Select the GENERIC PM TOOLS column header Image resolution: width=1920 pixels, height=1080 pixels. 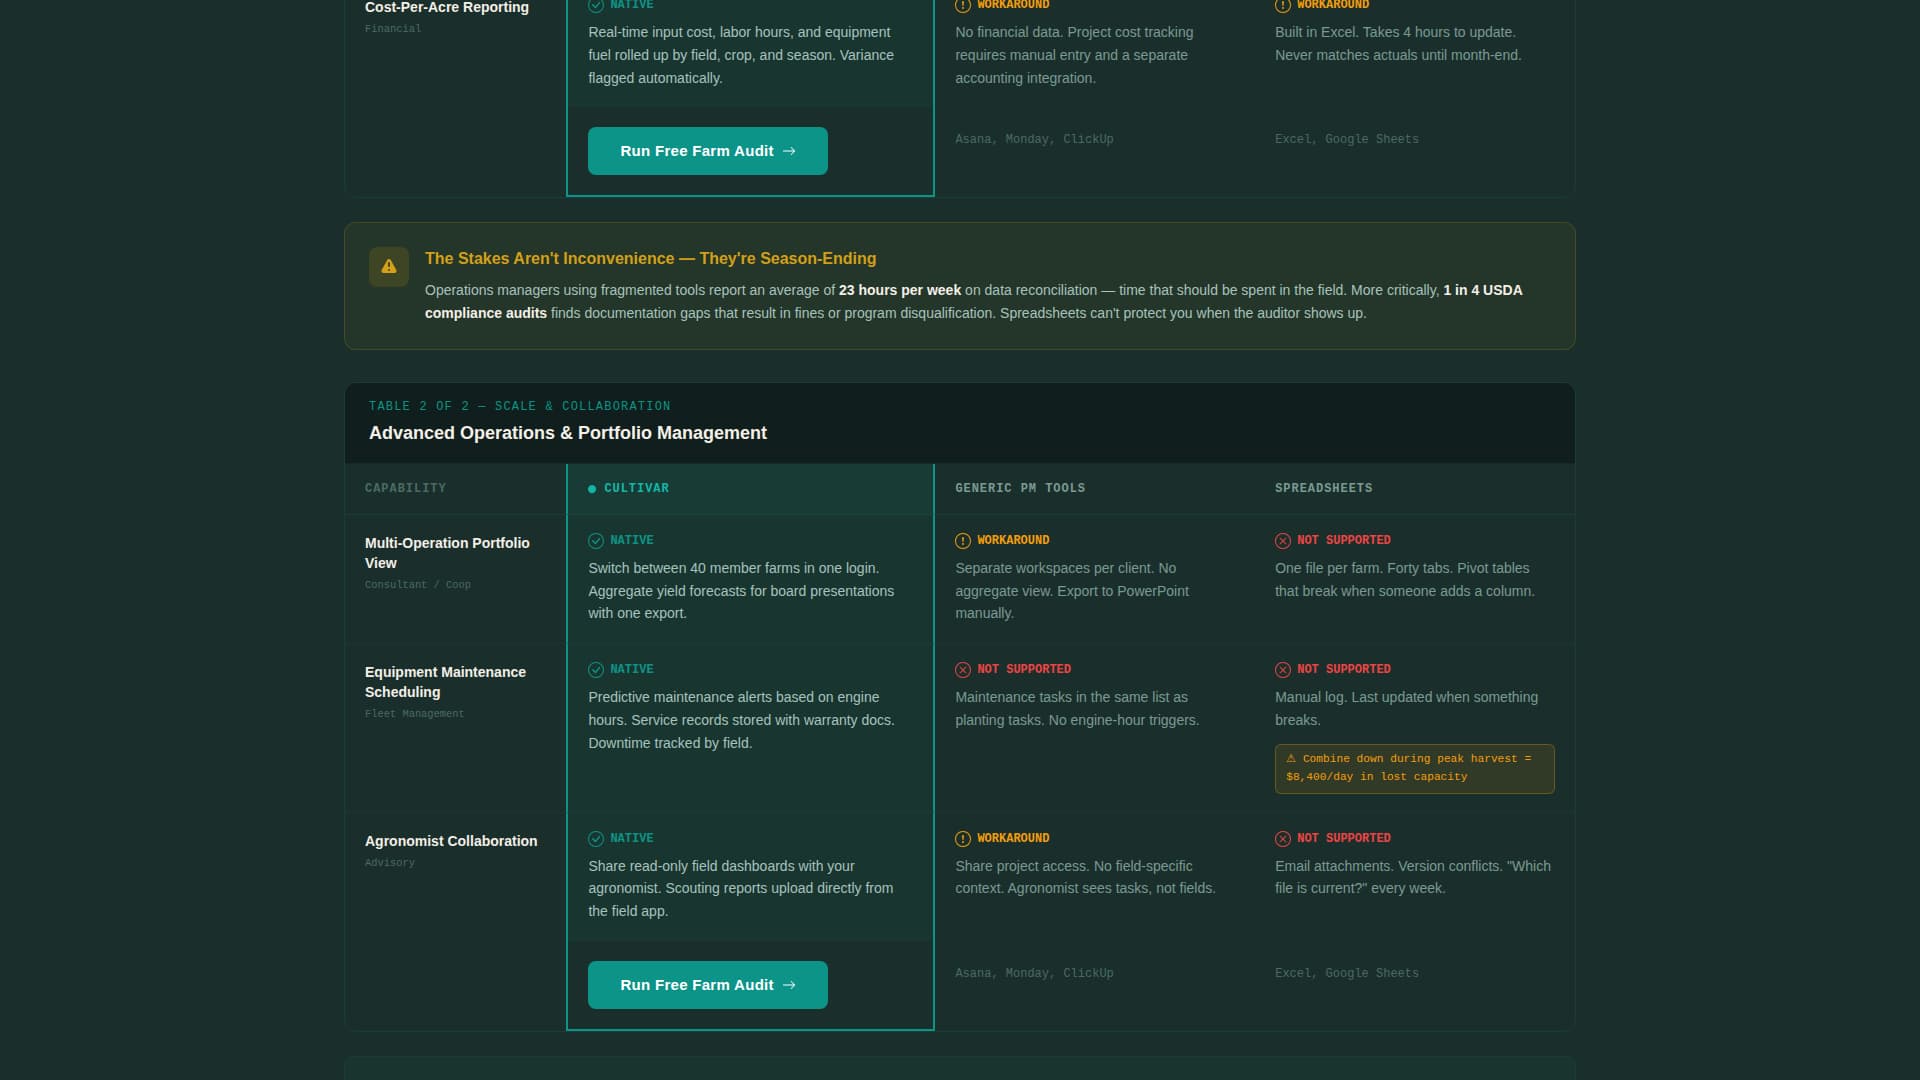tap(1020, 488)
